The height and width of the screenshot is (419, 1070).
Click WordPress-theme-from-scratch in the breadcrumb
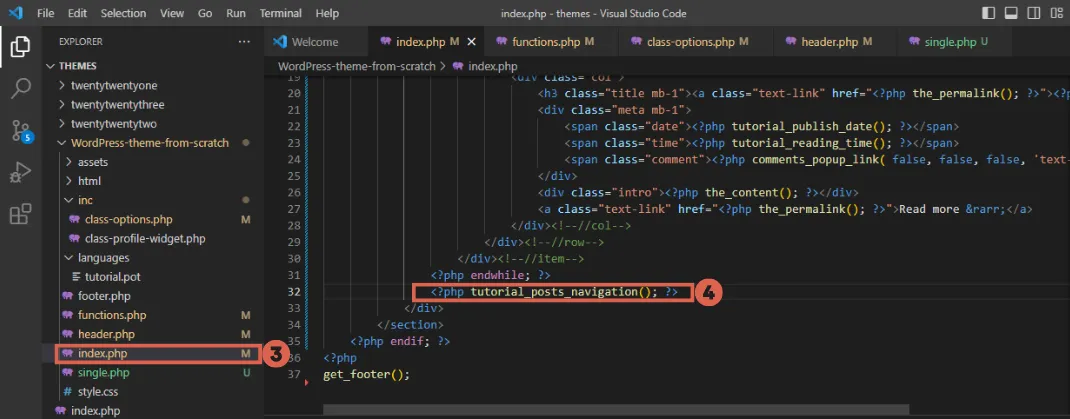click(357, 66)
